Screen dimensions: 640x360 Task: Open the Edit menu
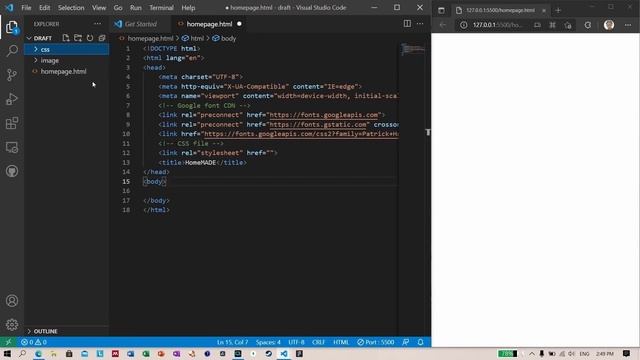[44, 8]
